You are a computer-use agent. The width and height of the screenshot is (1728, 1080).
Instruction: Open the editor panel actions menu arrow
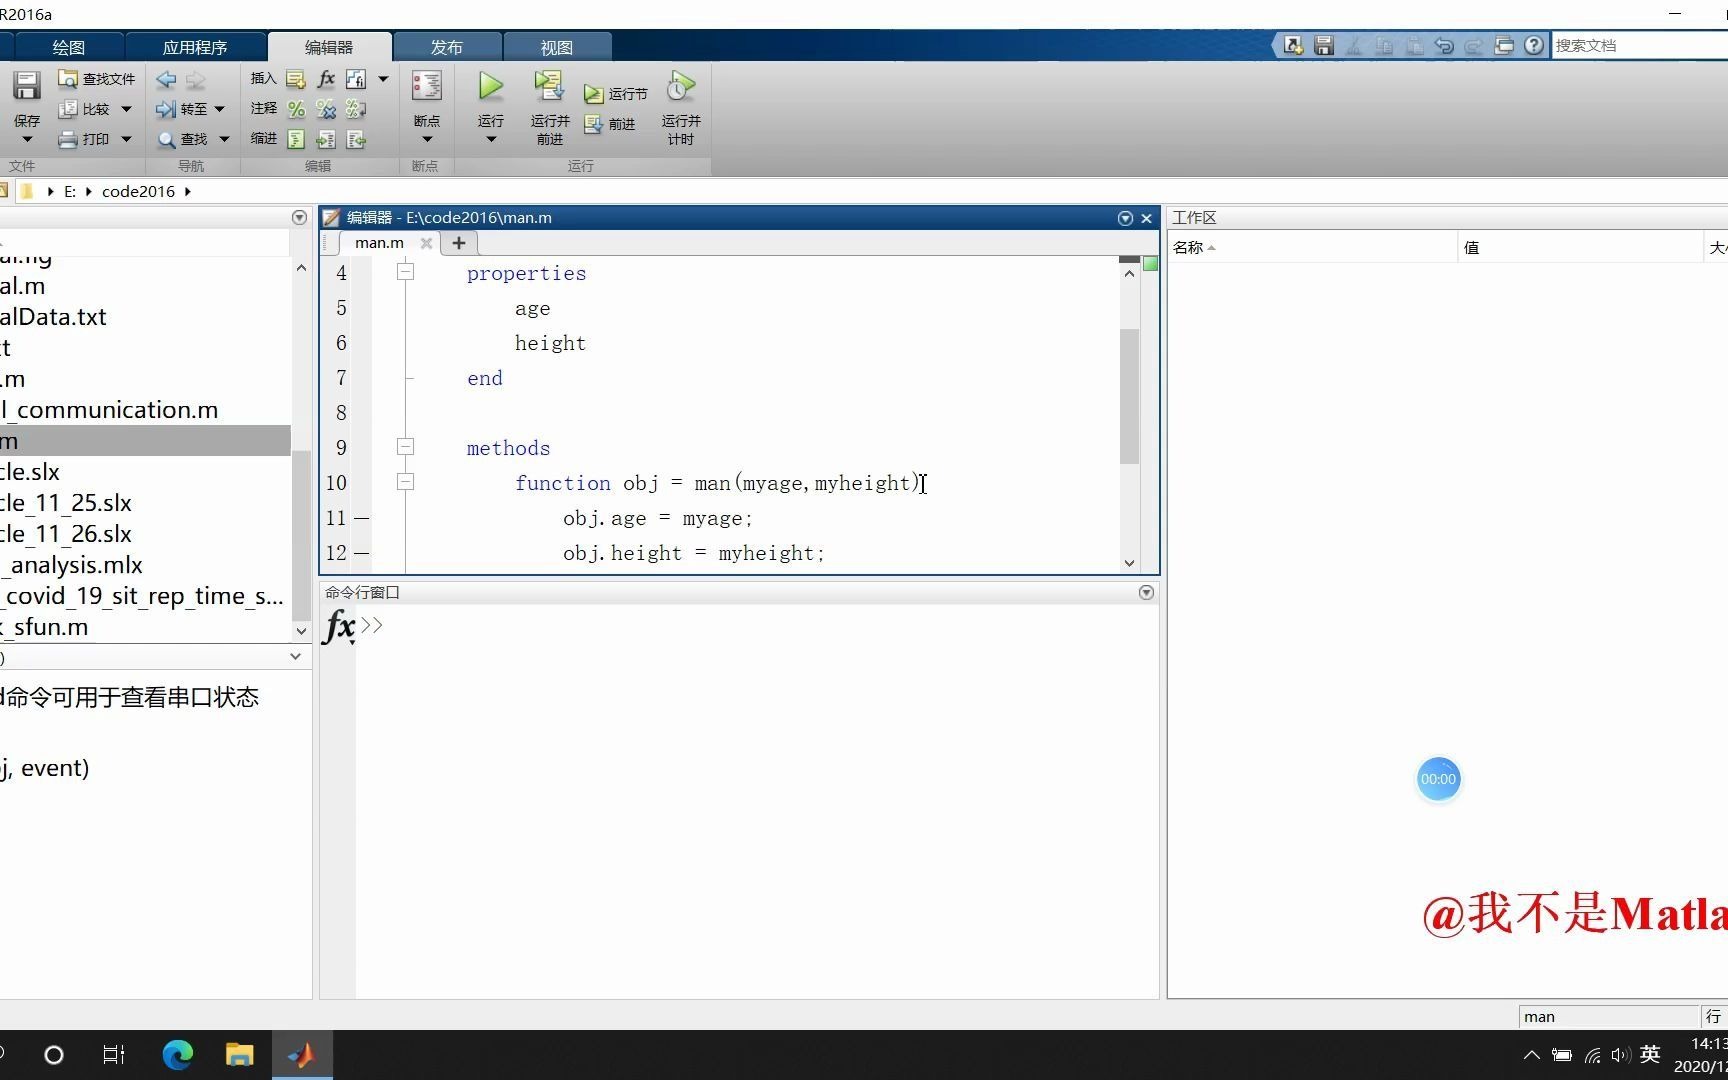pos(1125,218)
